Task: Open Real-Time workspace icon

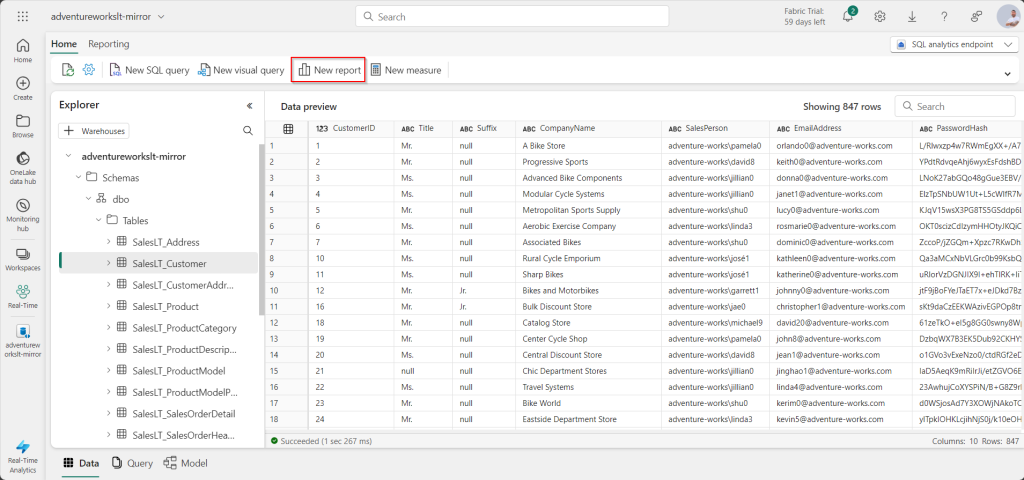Action: click(23, 296)
